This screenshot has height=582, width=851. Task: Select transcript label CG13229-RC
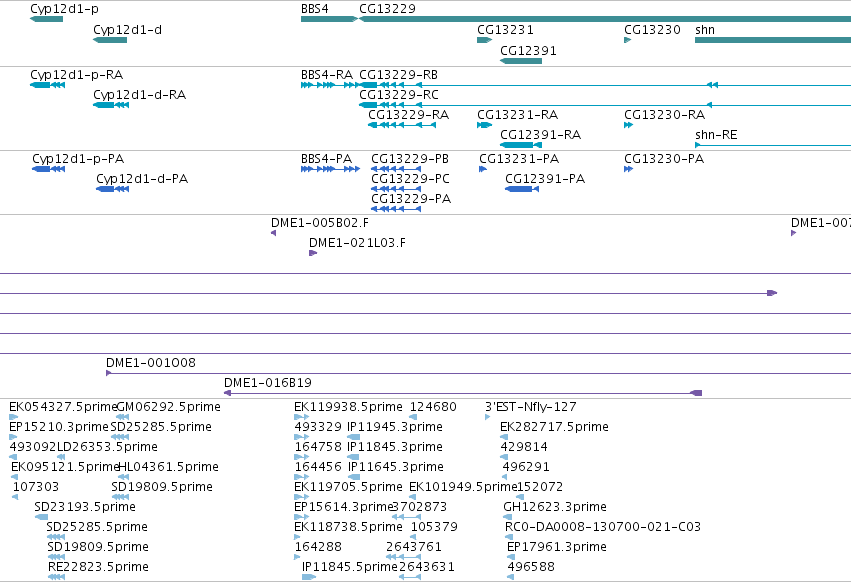[x=399, y=95]
